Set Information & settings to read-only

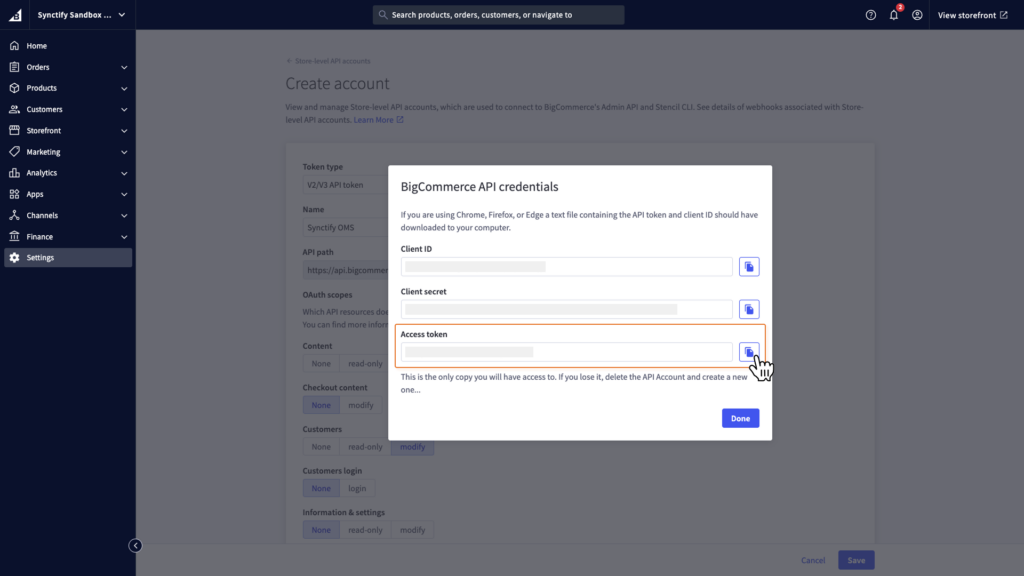pyautogui.click(x=365, y=530)
